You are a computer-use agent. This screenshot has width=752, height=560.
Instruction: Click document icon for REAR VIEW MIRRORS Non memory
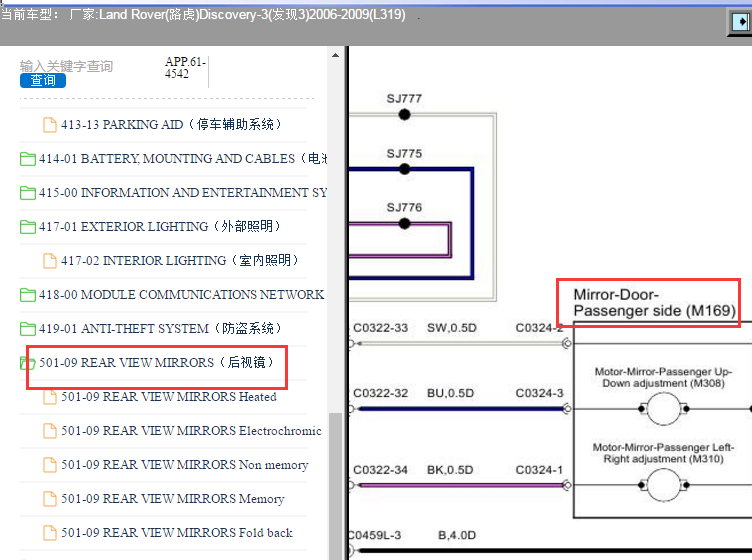(x=50, y=465)
